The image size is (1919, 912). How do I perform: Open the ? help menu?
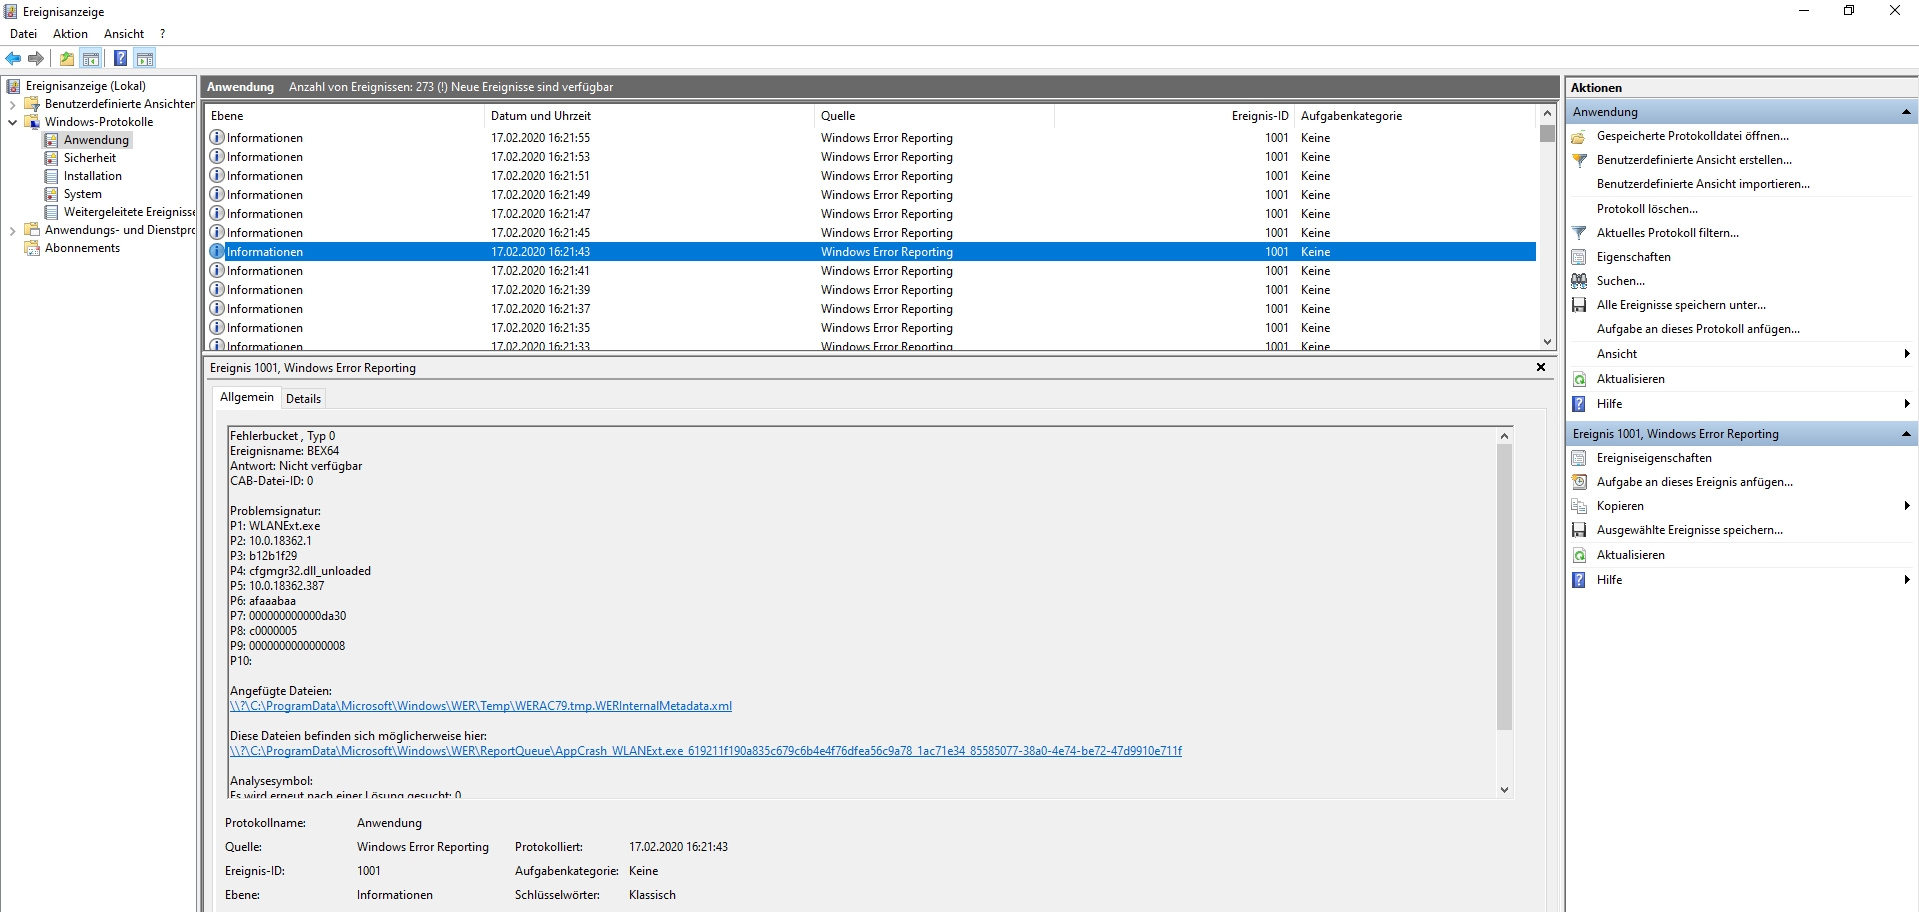[163, 34]
